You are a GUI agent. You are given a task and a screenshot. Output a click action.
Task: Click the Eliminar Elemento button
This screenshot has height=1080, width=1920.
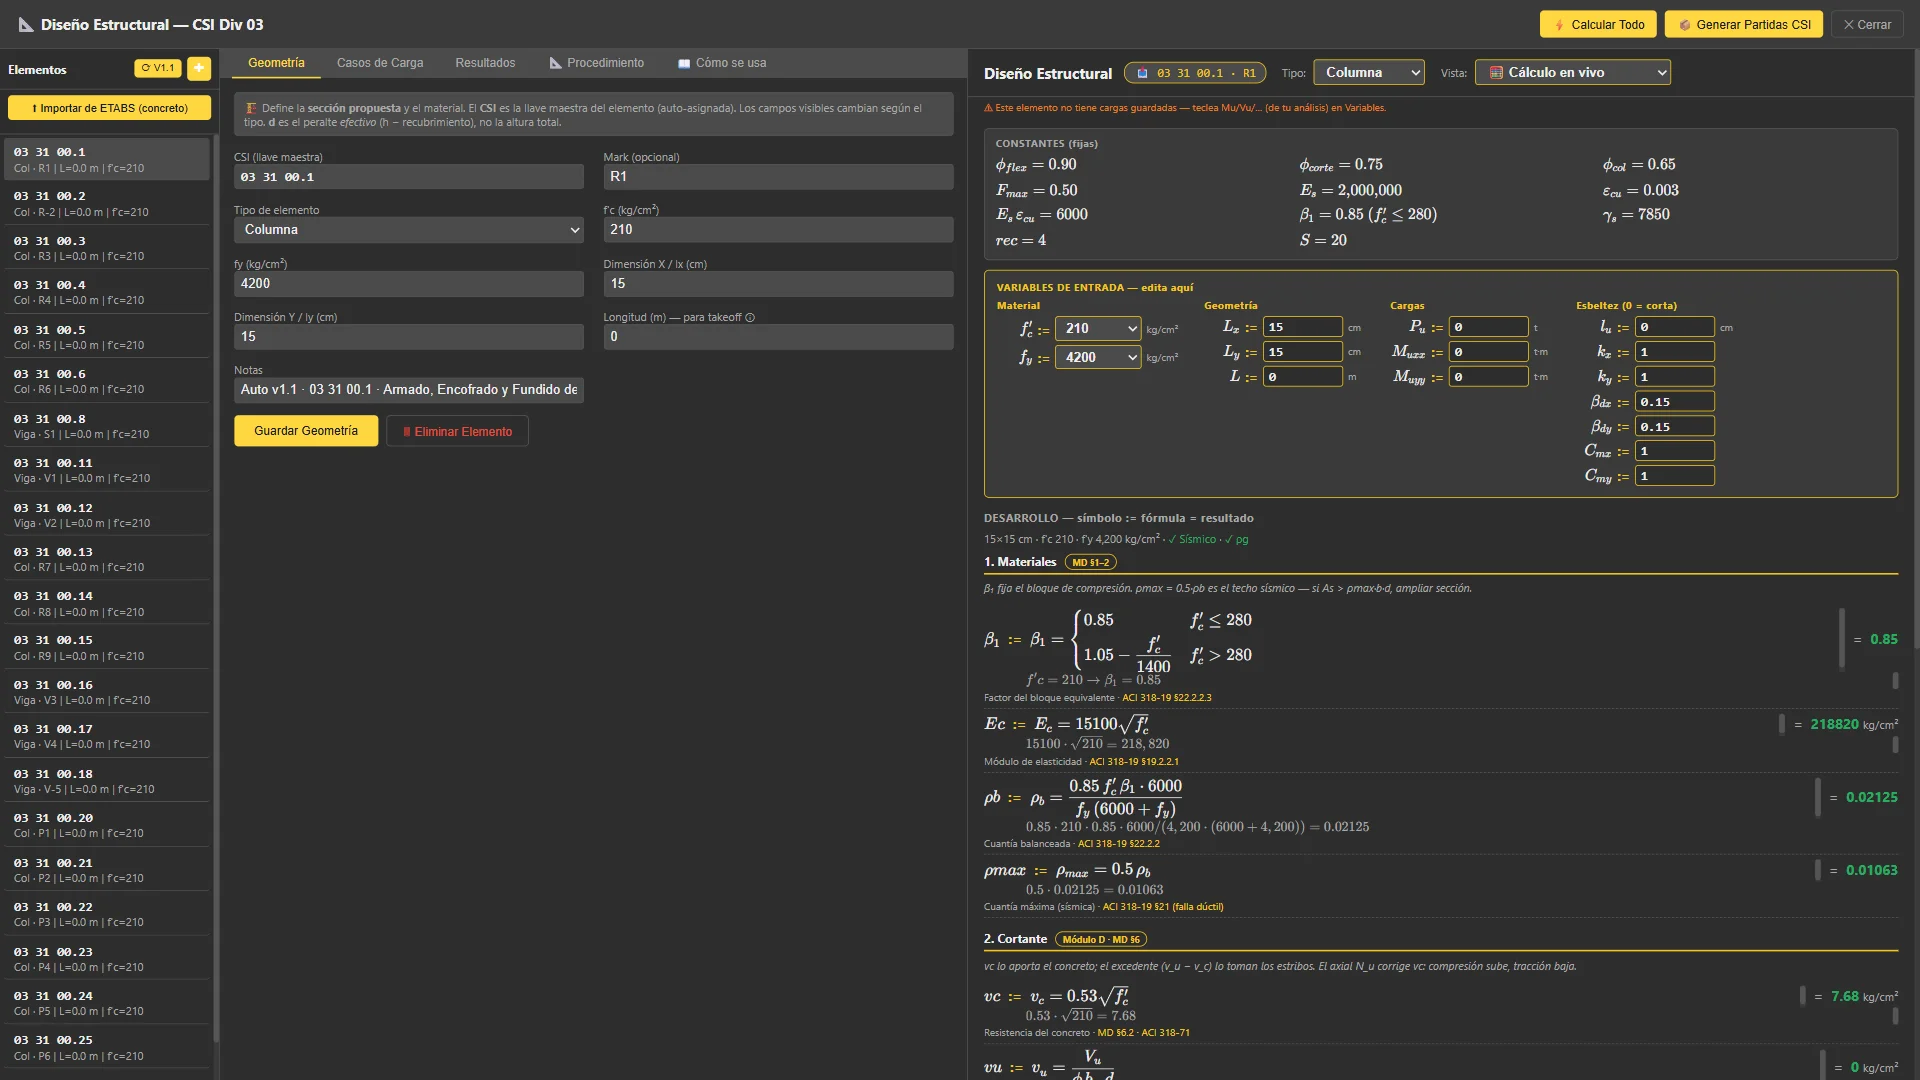(457, 432)
